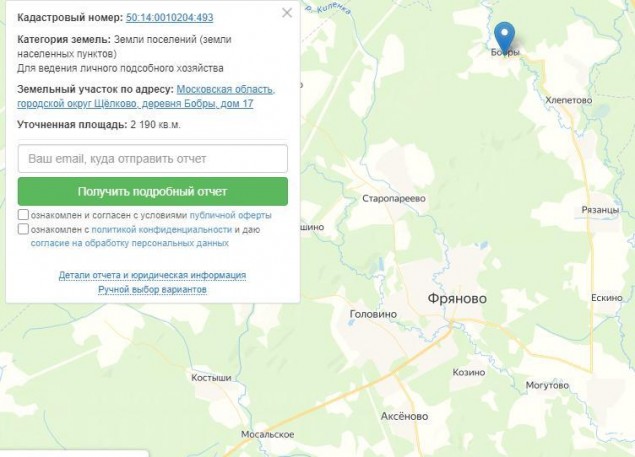The height and width of the screenshot is (457, 635).
Task: Click the Фряново town label on map
Action: pos(457,299)
